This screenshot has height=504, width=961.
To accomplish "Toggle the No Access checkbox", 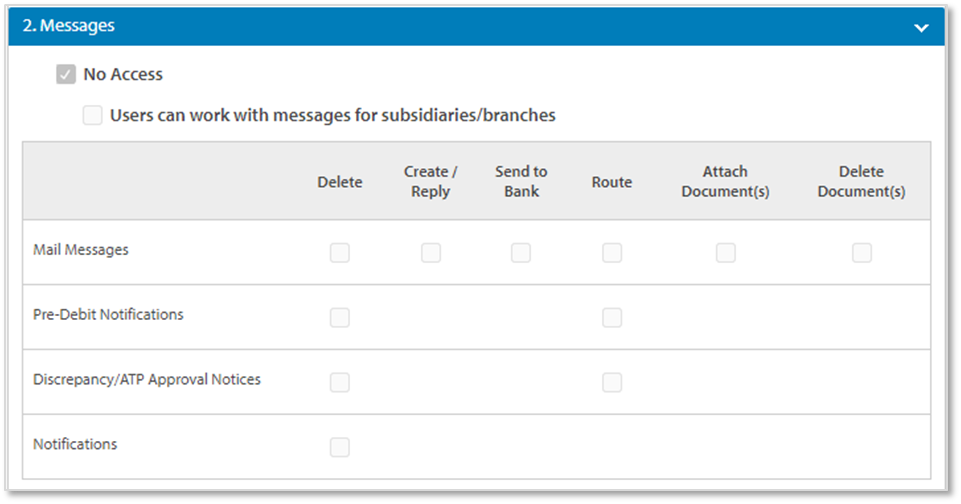I will point(66,75).
